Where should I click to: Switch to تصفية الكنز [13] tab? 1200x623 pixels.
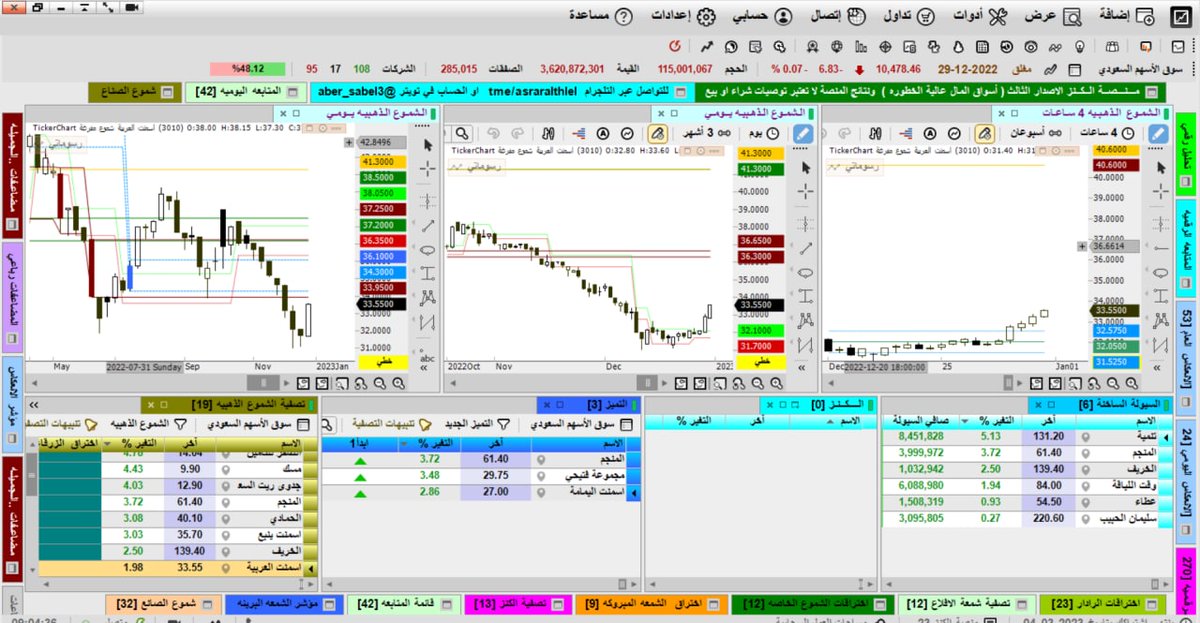518,604
